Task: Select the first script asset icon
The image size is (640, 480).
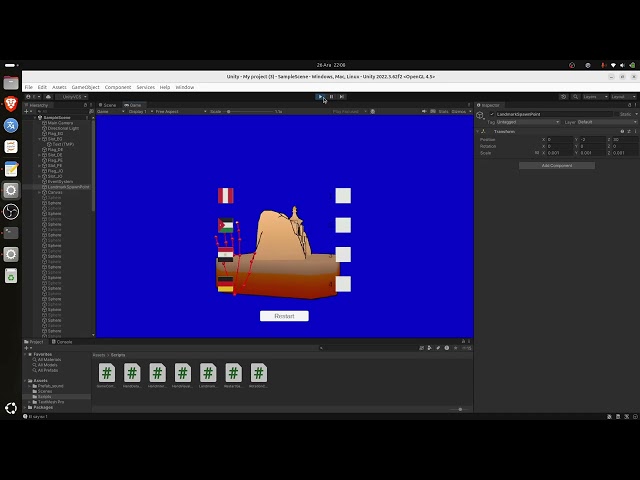Action: (107, 373)
